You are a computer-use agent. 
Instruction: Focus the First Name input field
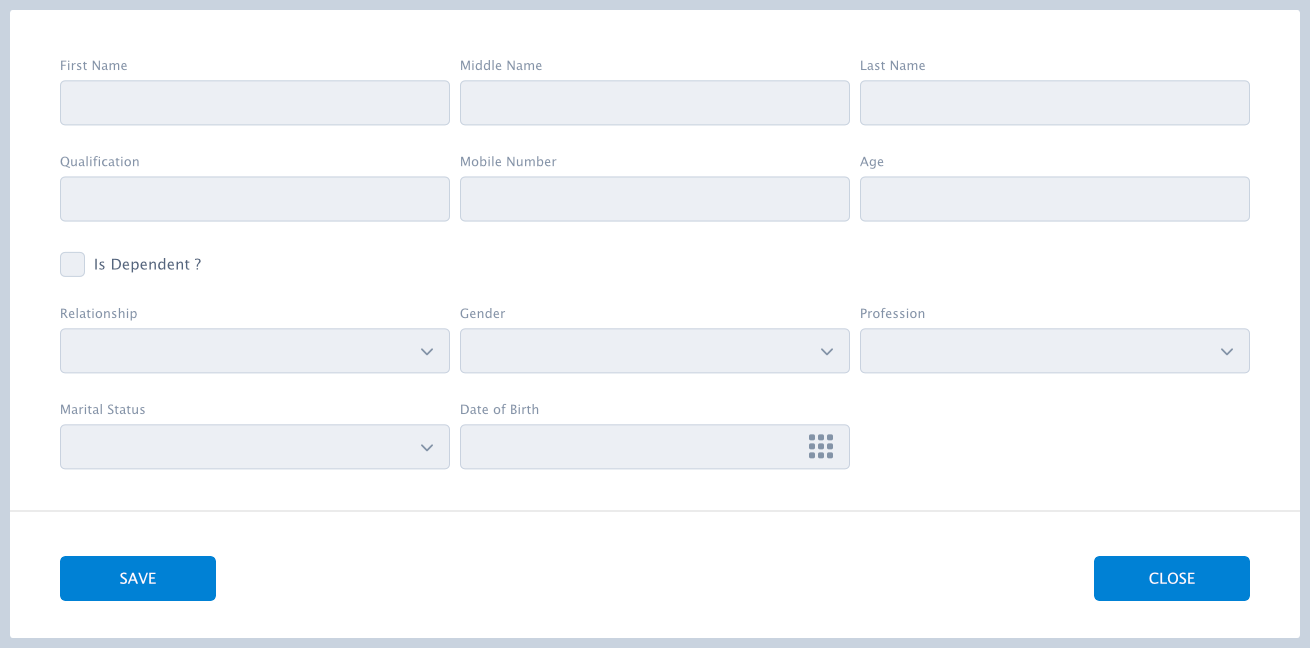[255, 103]
